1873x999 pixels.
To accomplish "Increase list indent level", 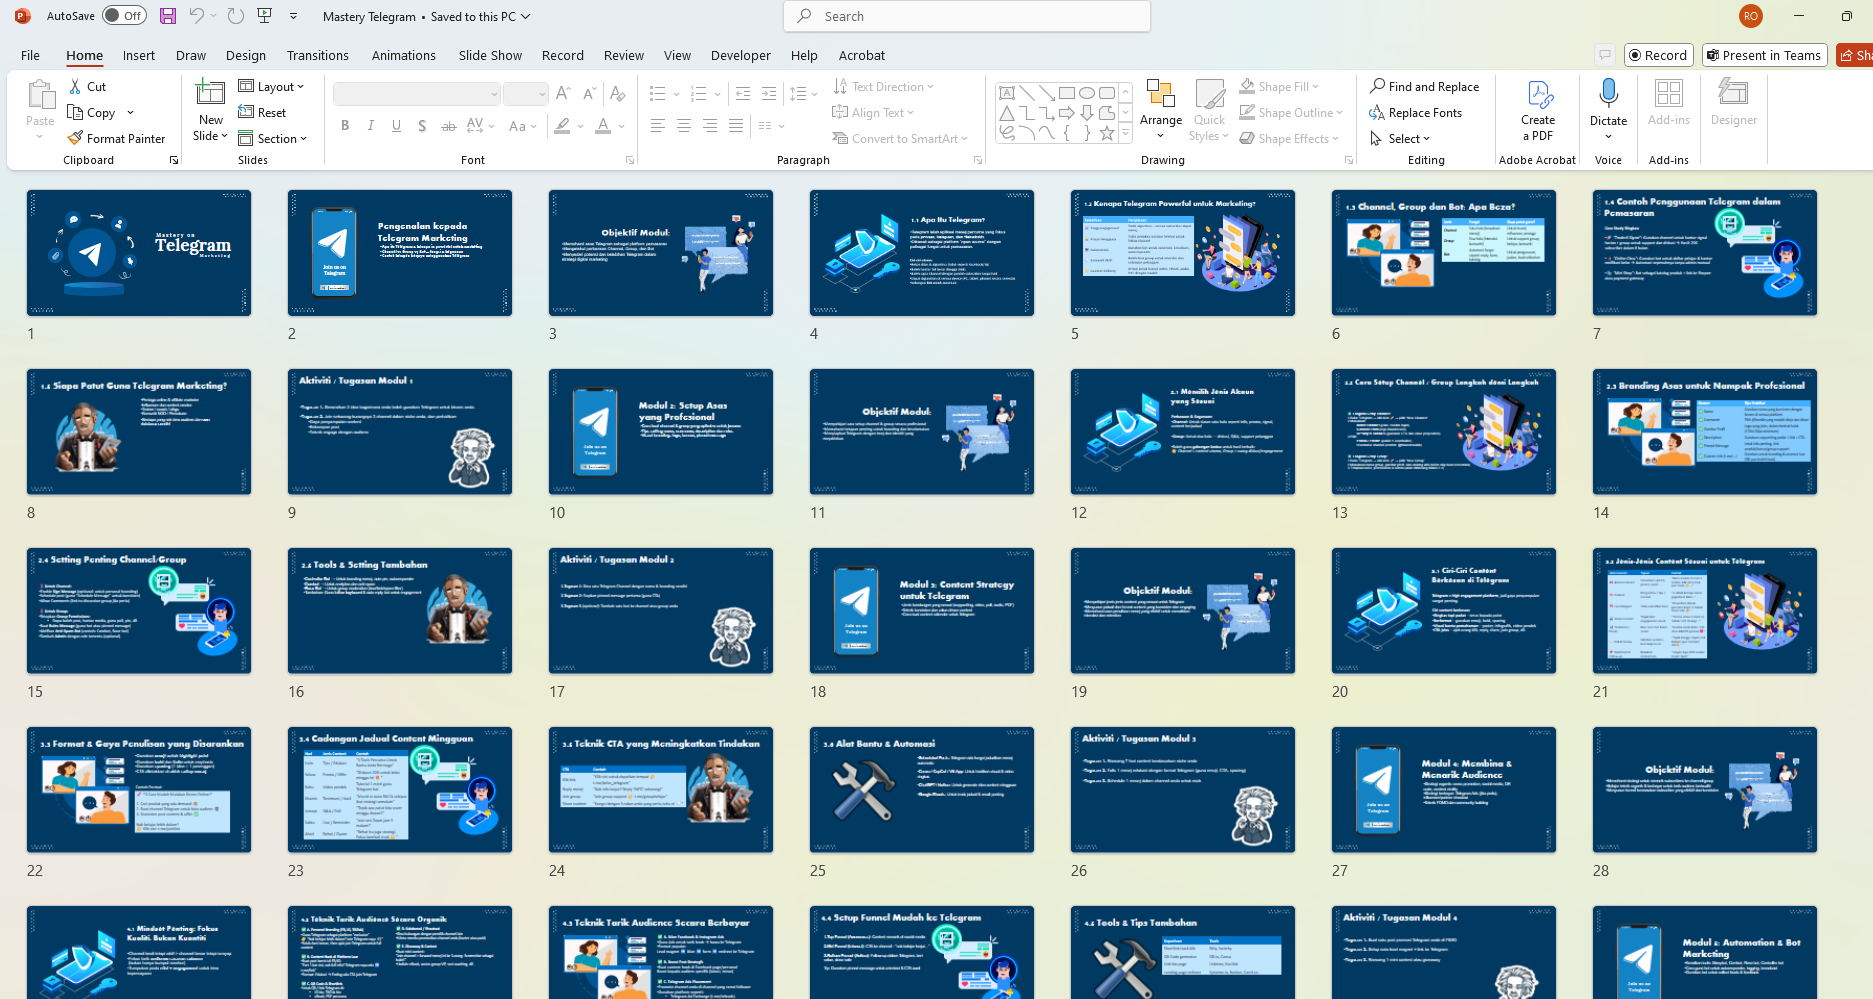I will 769,94.
